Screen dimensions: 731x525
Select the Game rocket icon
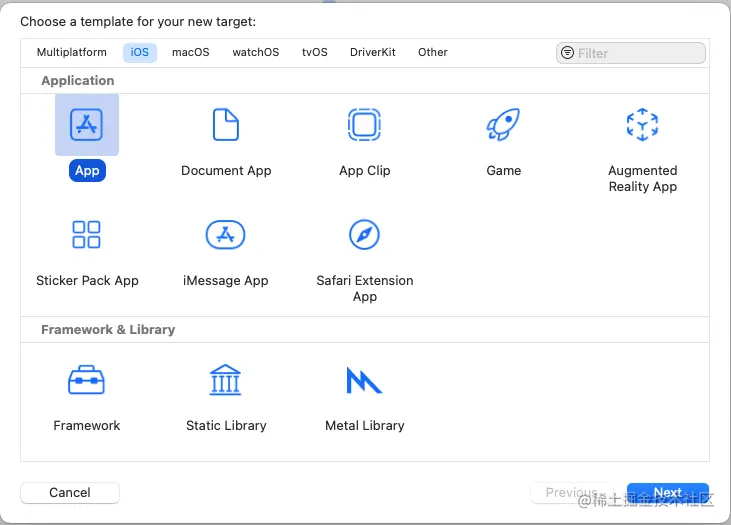(503, 124)
